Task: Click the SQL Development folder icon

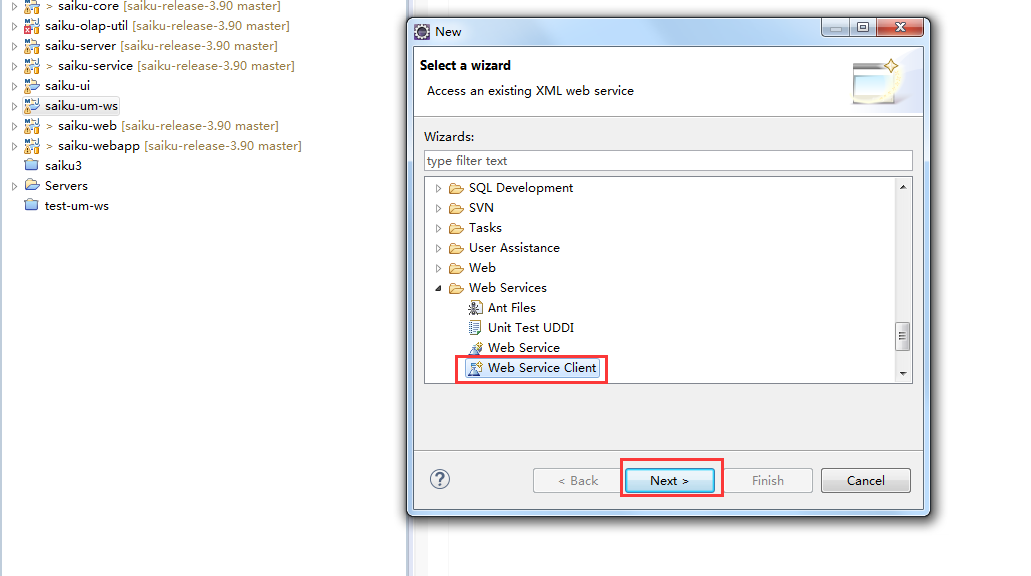Action: [456, 188]
